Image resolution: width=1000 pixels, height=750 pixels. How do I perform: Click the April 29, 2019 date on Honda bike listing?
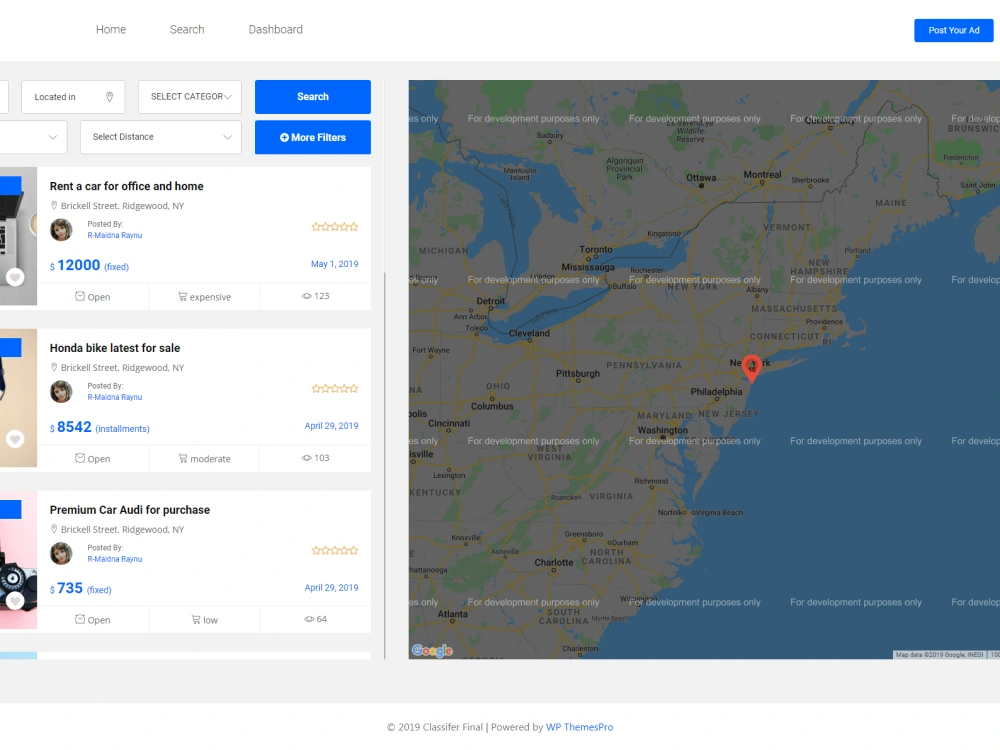click(x=331, y=426)
